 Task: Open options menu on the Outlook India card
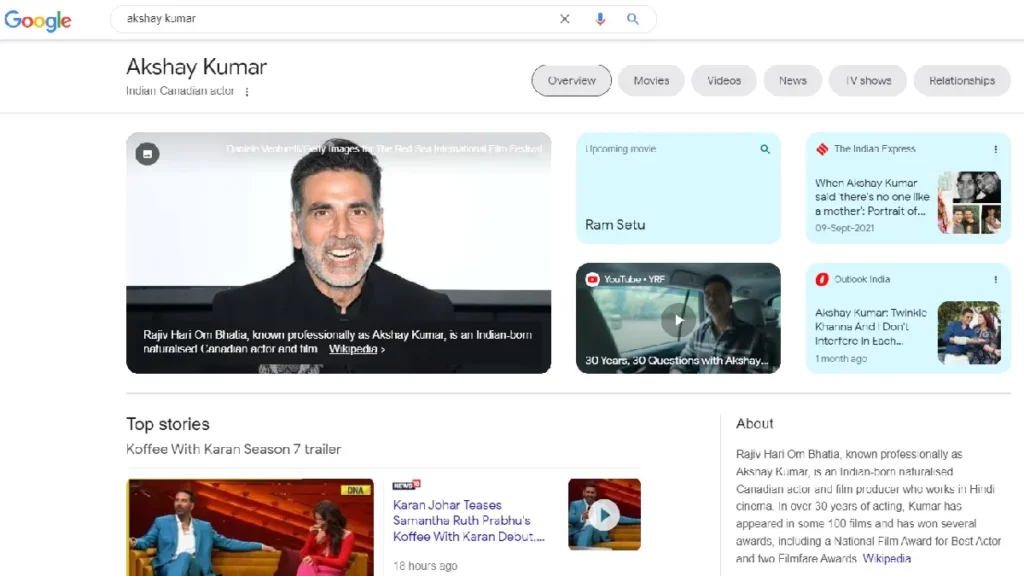[995, 280]
